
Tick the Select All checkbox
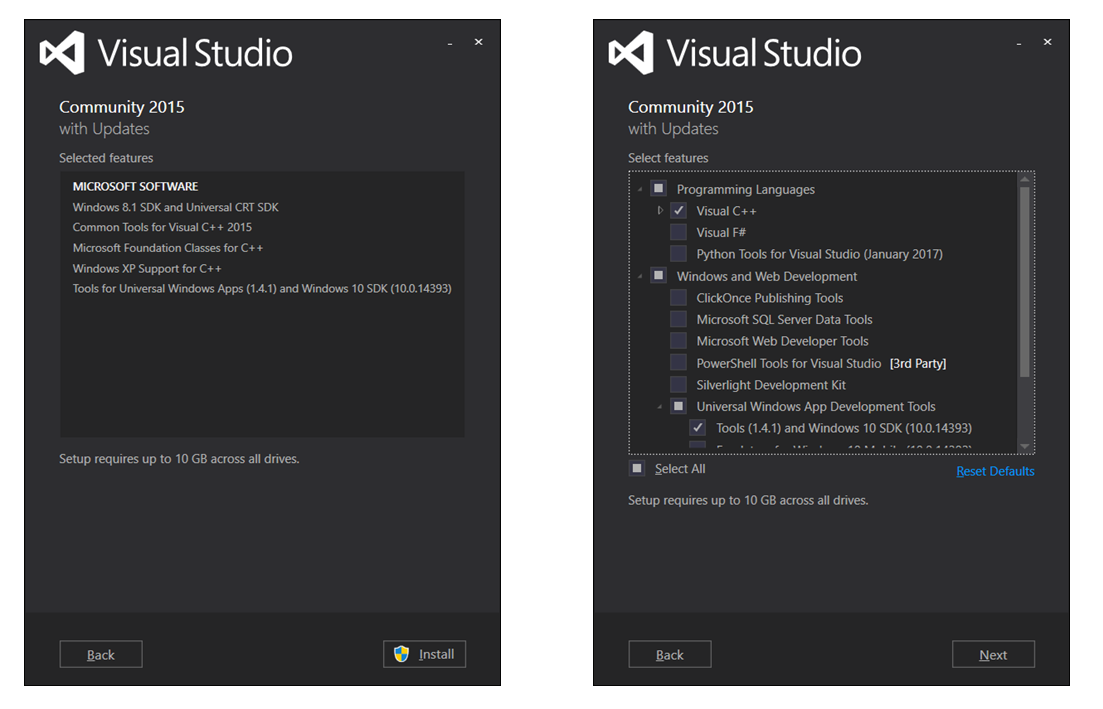pyautogui.click(x=637, y=468)
